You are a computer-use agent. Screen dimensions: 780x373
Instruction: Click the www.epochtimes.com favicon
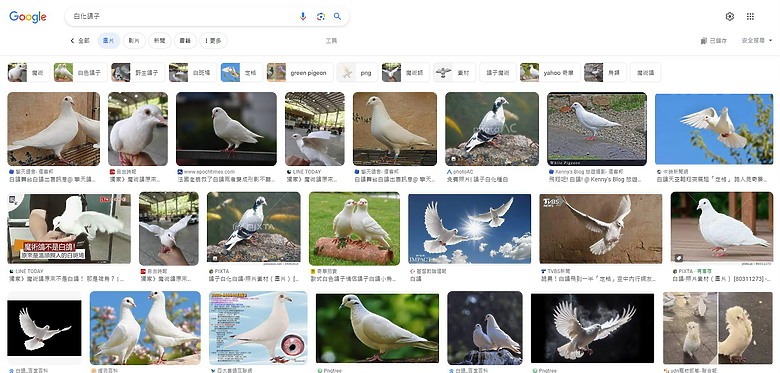click(x=180, y=172)
